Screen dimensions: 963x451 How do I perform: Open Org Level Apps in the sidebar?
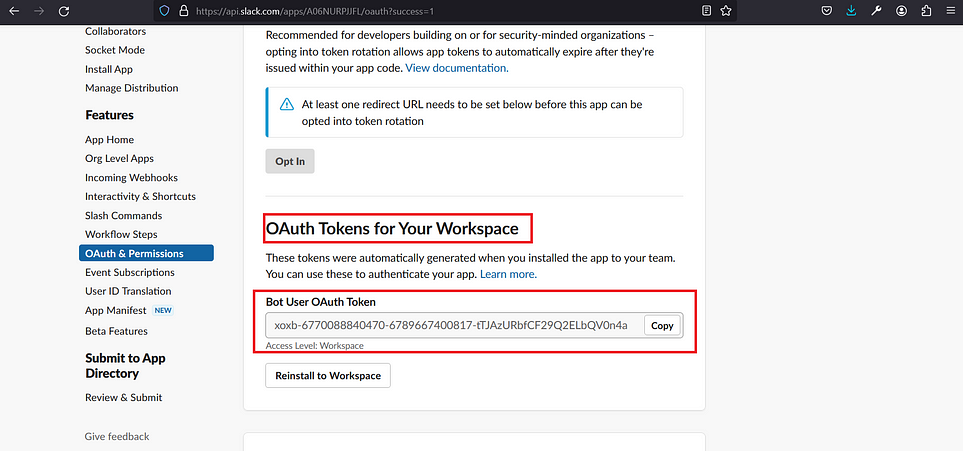tap(119, 159)
